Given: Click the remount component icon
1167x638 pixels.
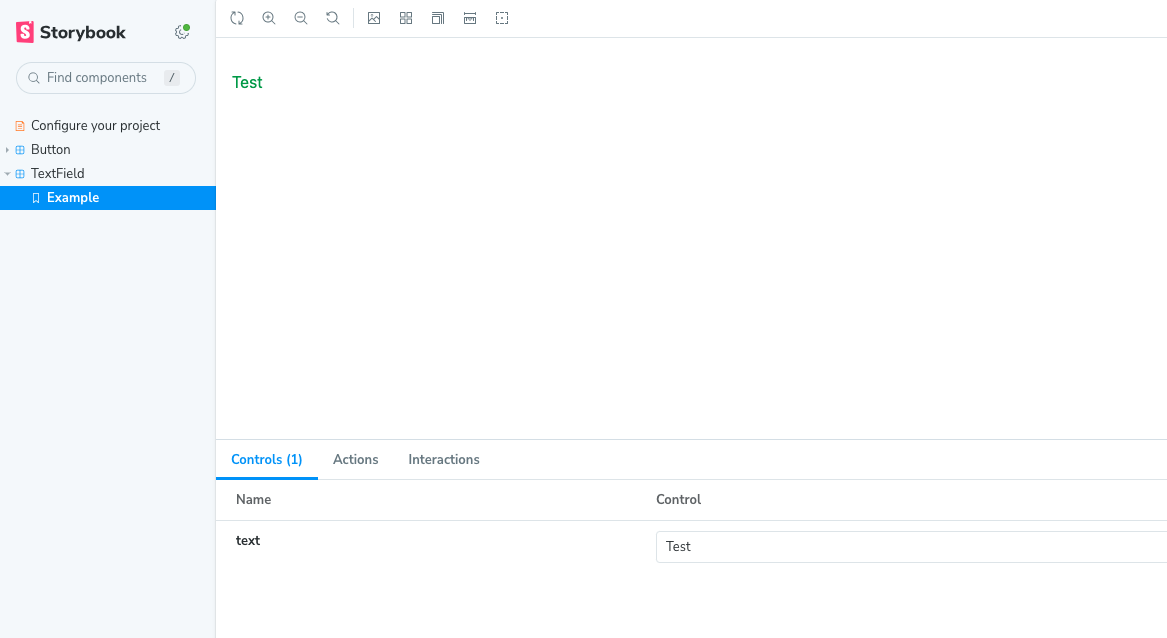Looking at the screenshot, I should (237, 18).
